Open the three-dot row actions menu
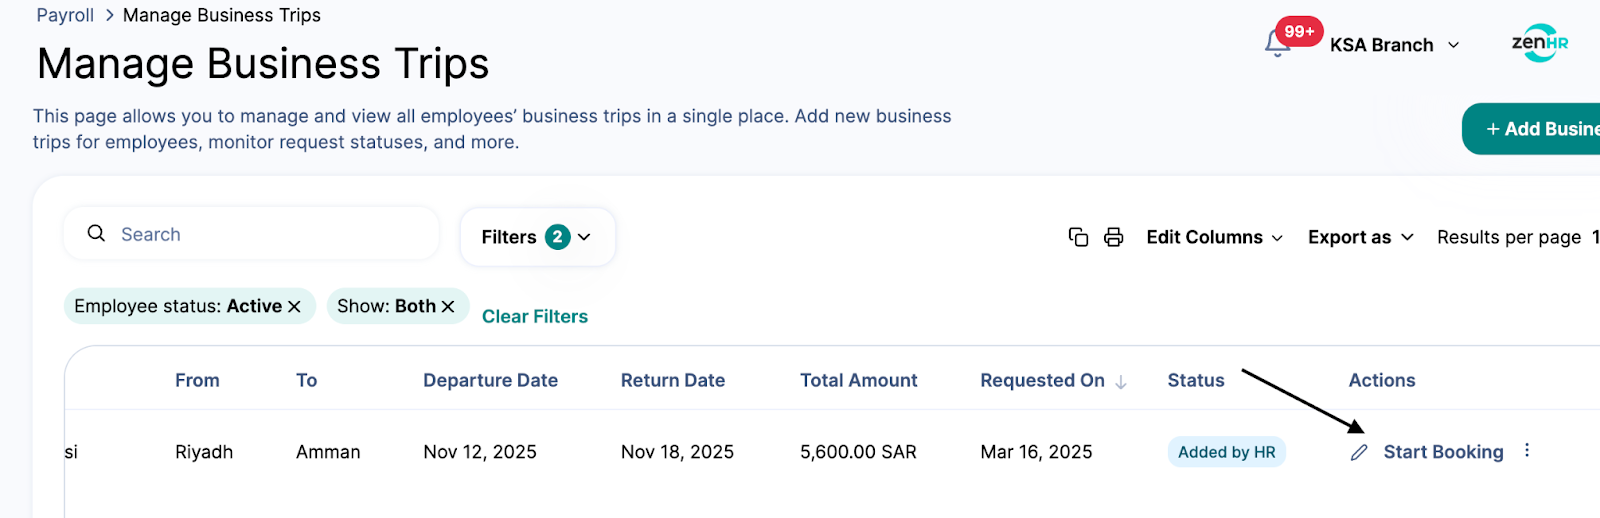The height and width of the screenshot is (518, 1600). [x=1527, y=450]
